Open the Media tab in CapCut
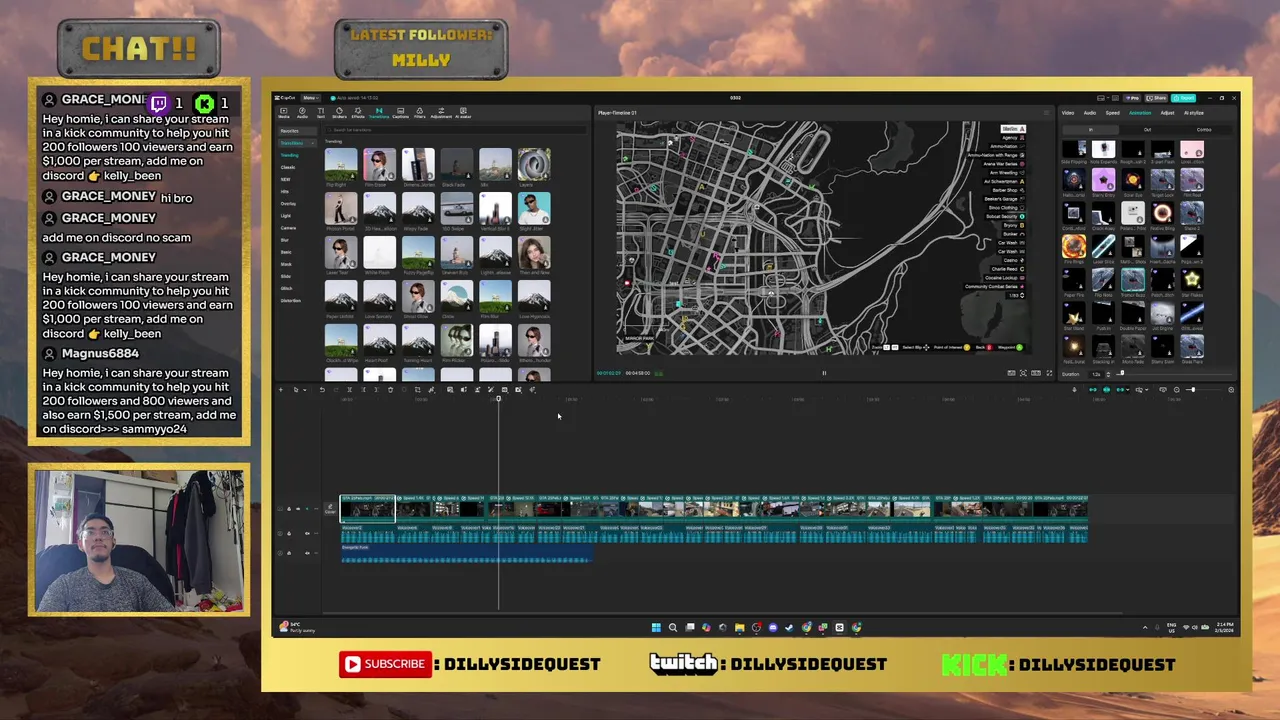This screenshot has width=1280, height=720. tap(284, 113)
